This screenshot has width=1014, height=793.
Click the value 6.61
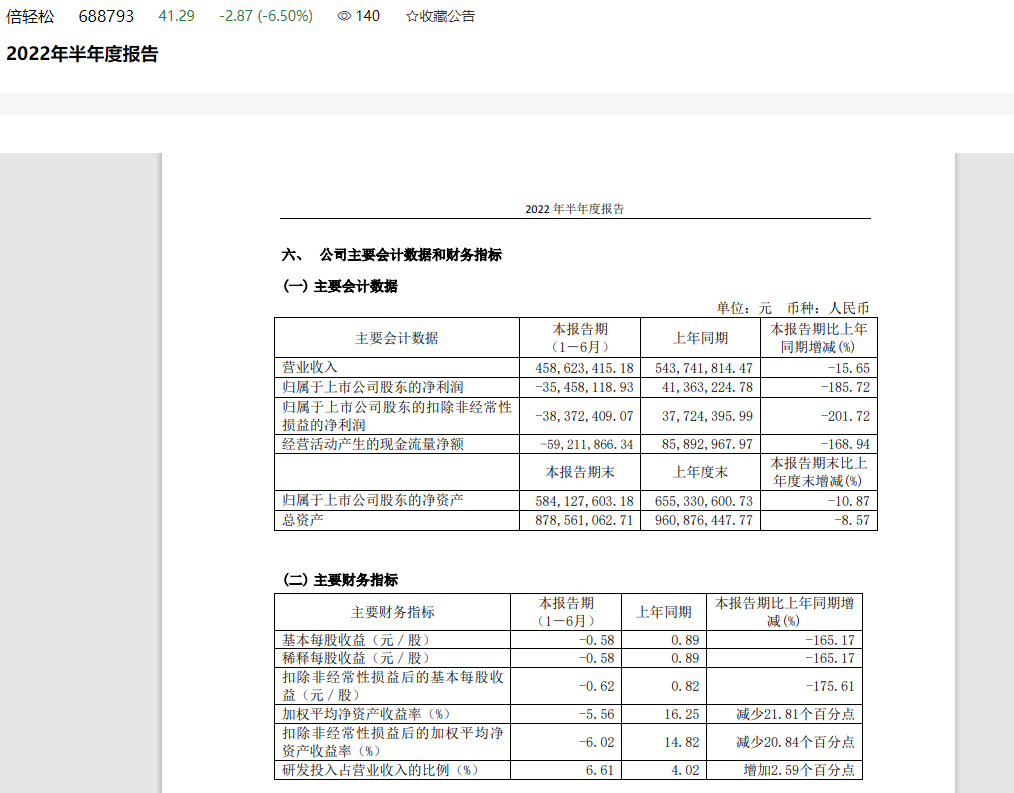(x=599, y=770)
